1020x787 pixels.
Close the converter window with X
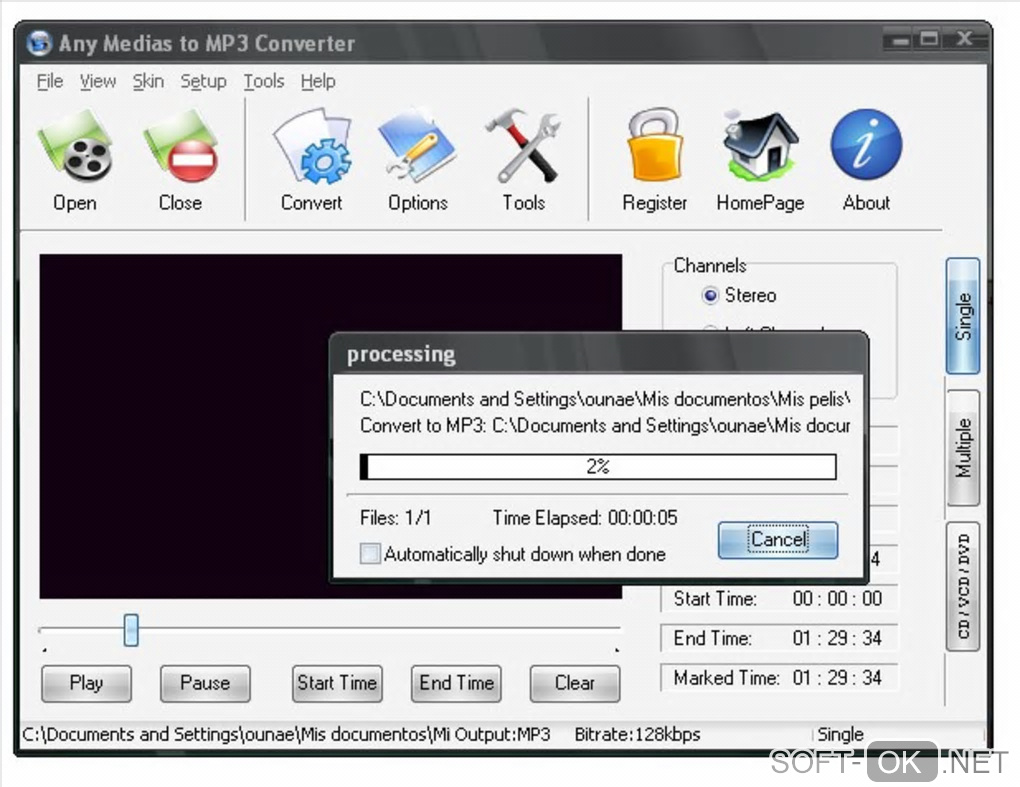[964, 40]
